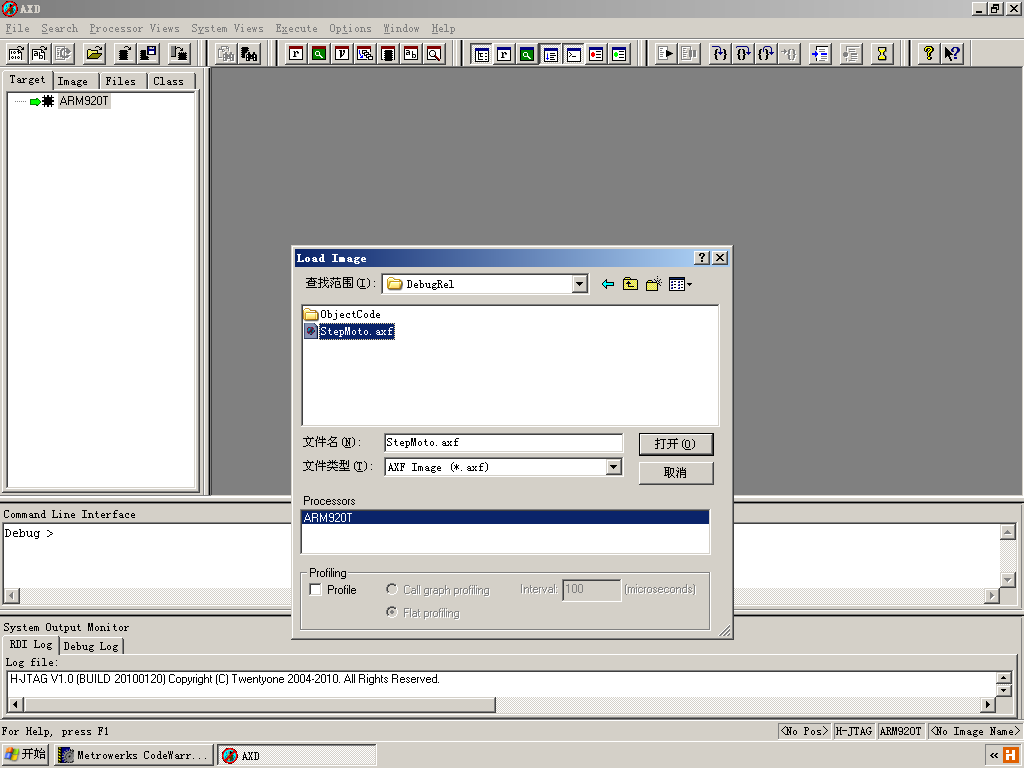
Task: Open the processor Memory view chip icon
Action: coord(388,54)
